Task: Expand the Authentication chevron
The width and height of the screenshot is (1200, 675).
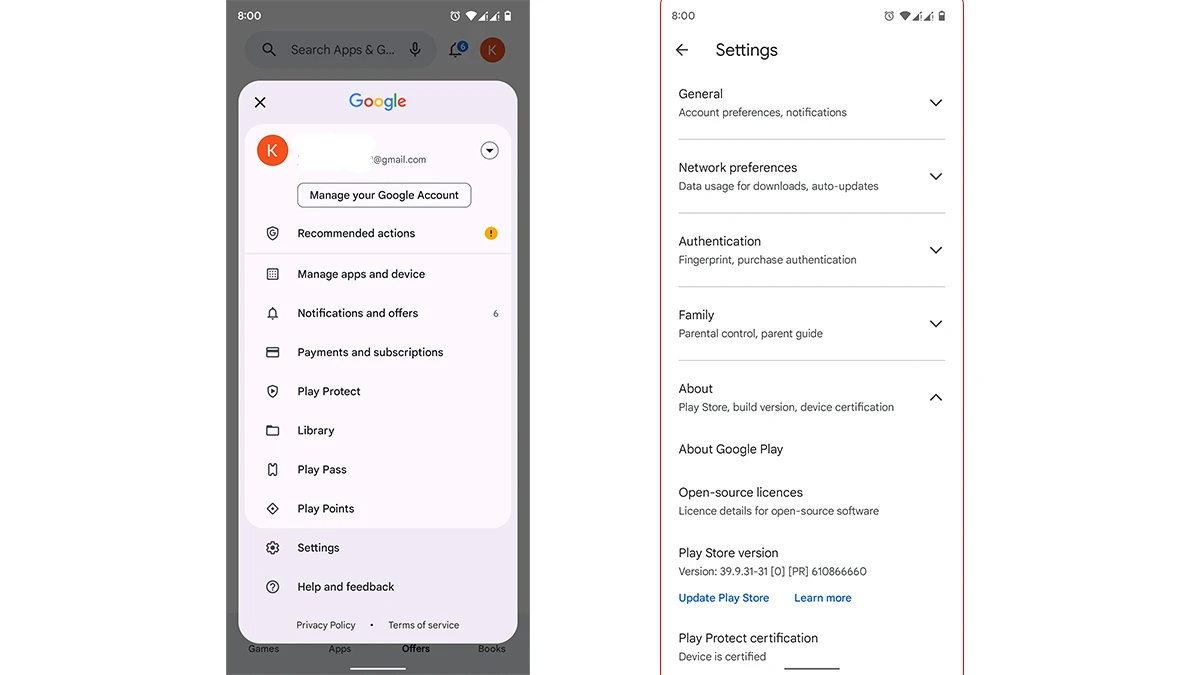Action: pyautogui.click(x=936, y=250)
